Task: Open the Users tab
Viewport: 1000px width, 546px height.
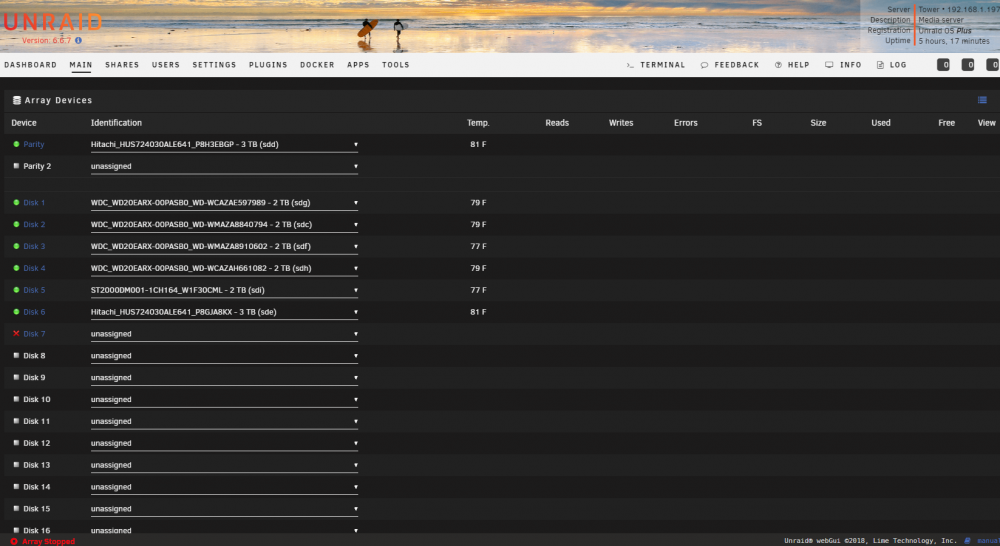Action: point(166,65)
